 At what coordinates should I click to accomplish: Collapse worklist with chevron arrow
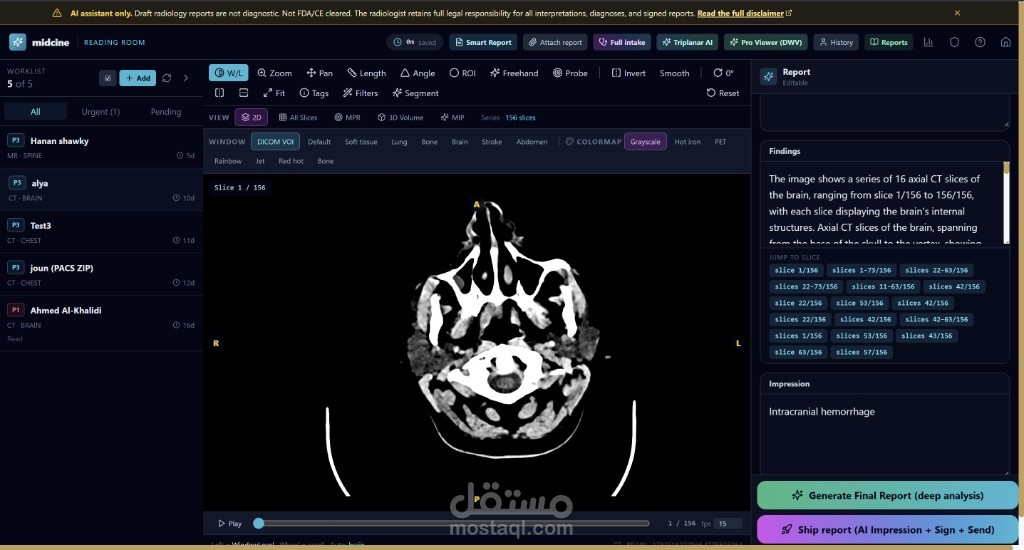185,78
